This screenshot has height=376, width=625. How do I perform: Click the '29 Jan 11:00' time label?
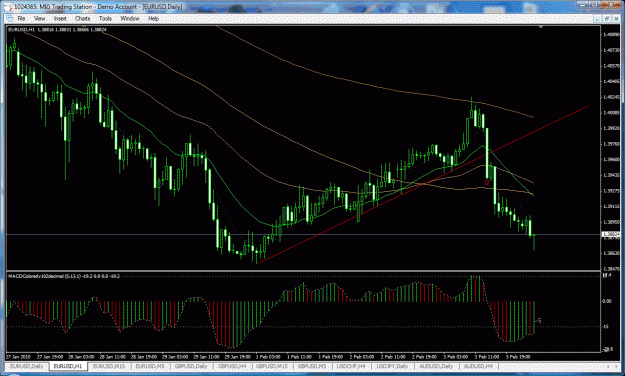207,357
